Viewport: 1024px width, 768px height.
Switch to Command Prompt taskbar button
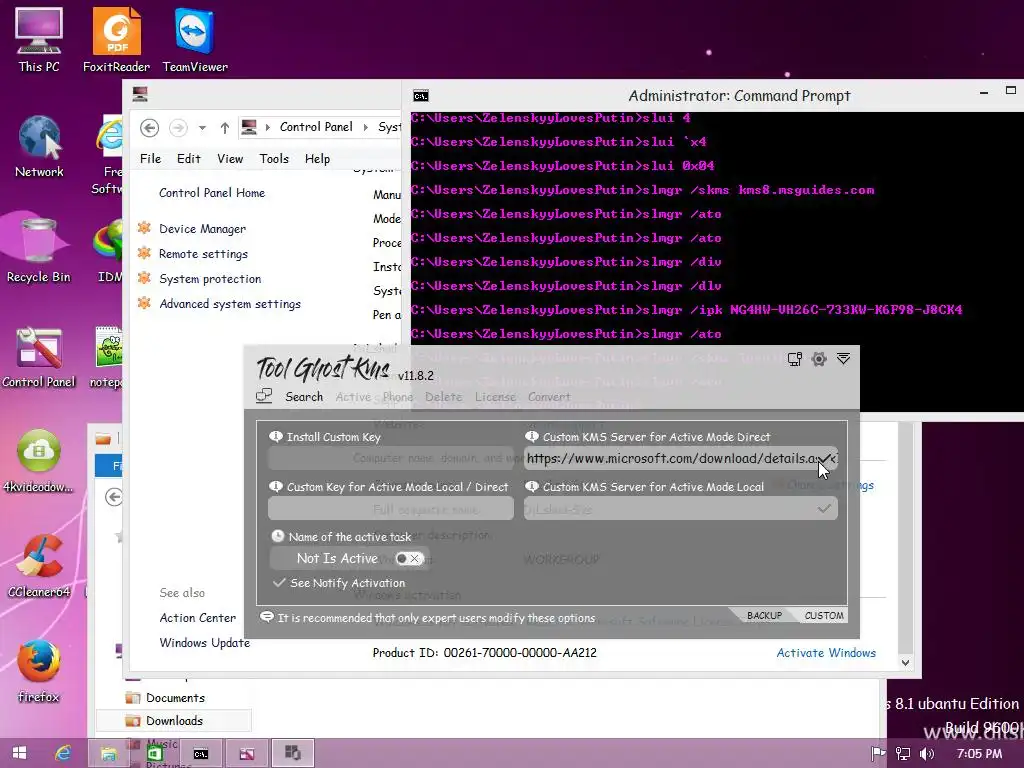[200, 753]
